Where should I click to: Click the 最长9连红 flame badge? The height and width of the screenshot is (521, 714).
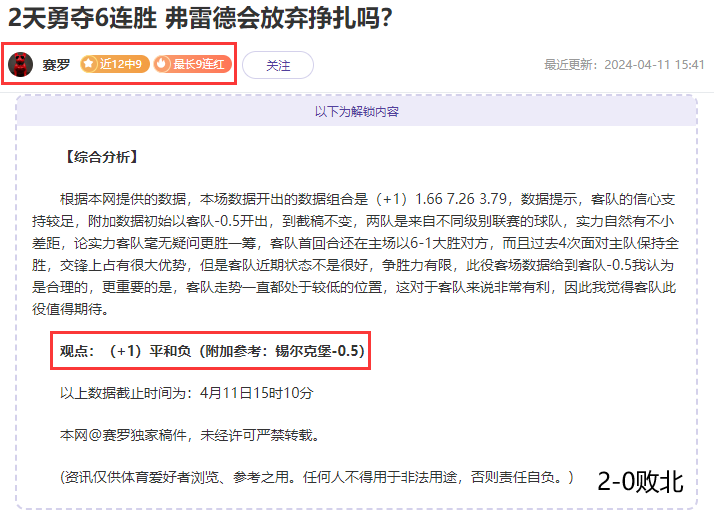(192, 64)
